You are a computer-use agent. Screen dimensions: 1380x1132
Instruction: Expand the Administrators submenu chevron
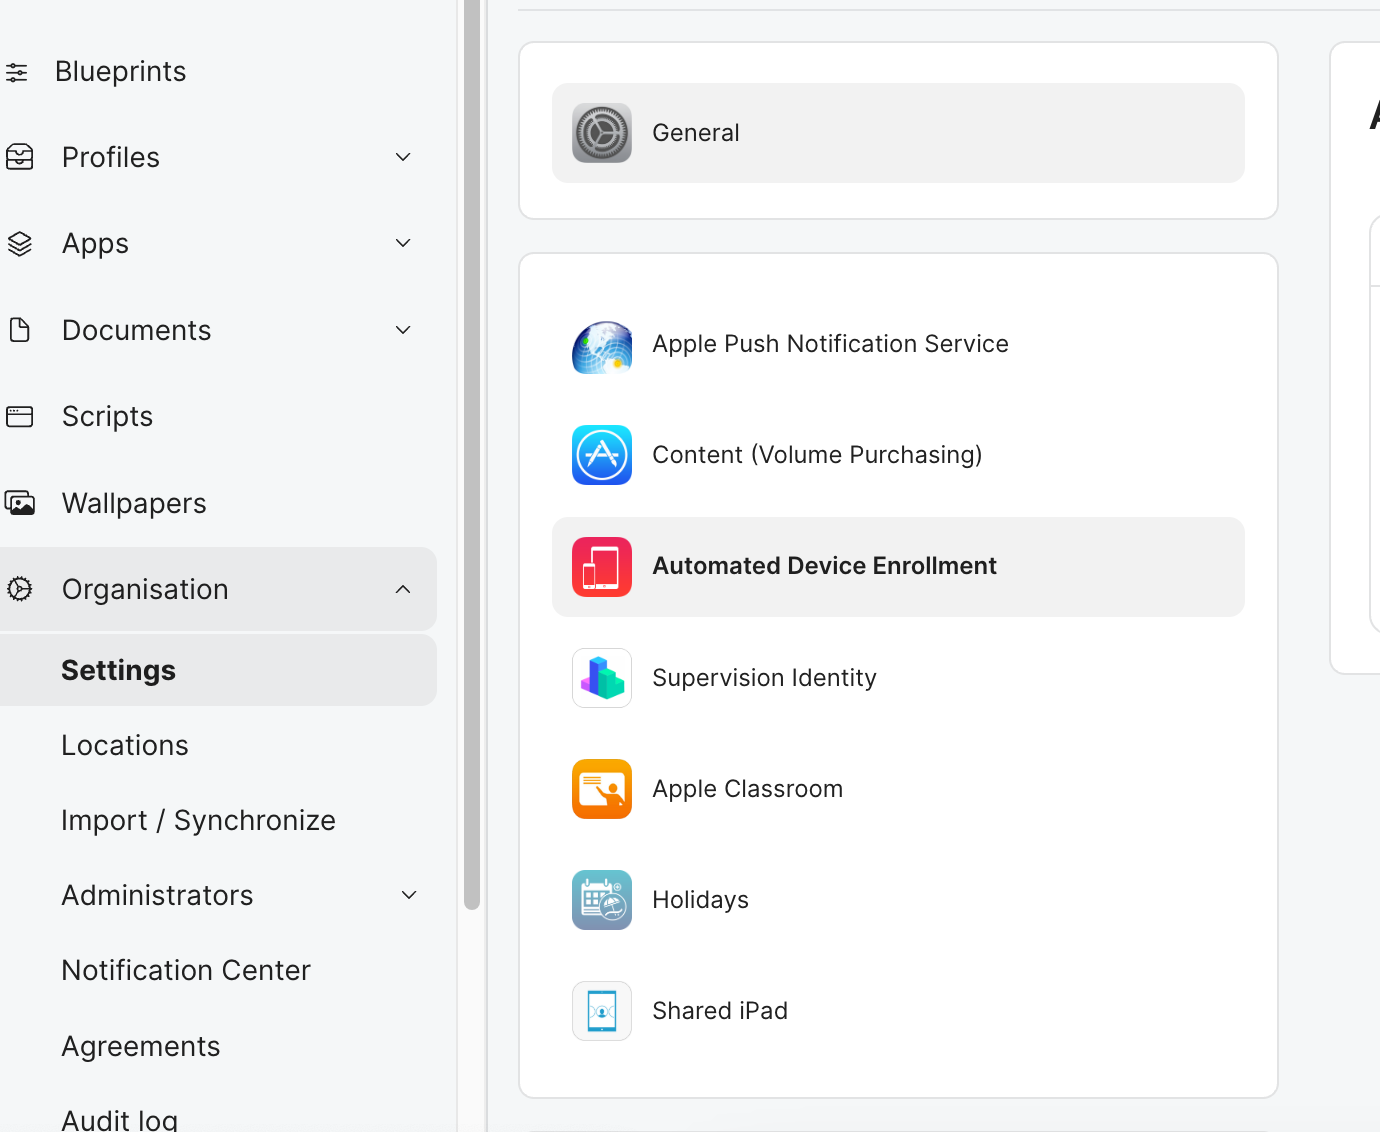click(x=409, y=895)
